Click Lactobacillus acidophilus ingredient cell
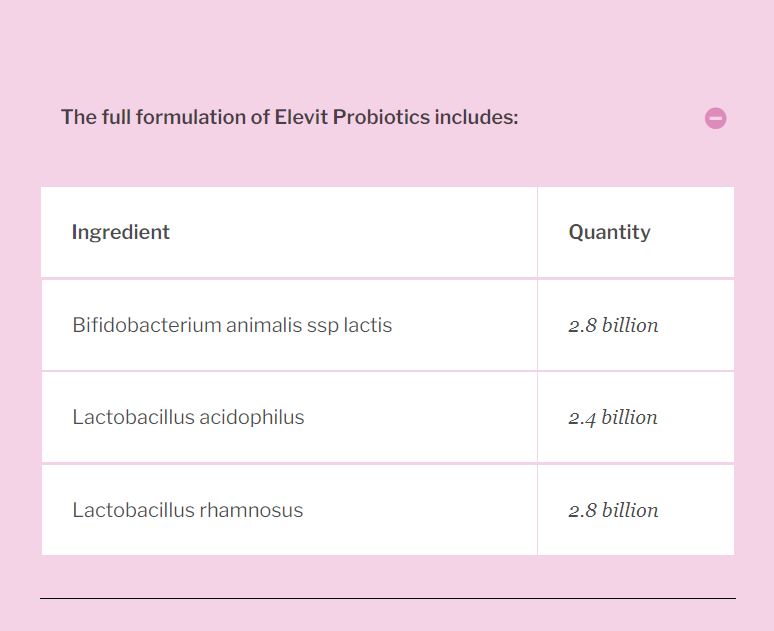 [289, 417]
